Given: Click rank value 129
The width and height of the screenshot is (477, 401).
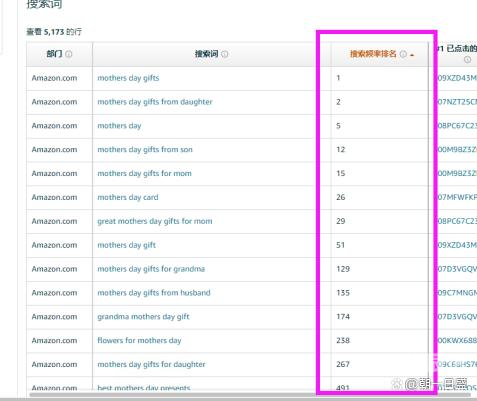Looking at the screenshot, I should tap(343, 269).
